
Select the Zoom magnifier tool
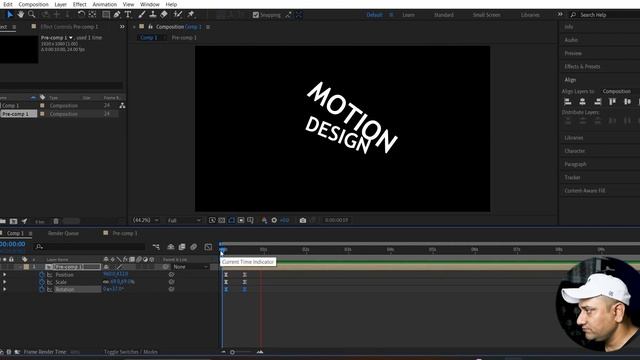pos(31,15)
